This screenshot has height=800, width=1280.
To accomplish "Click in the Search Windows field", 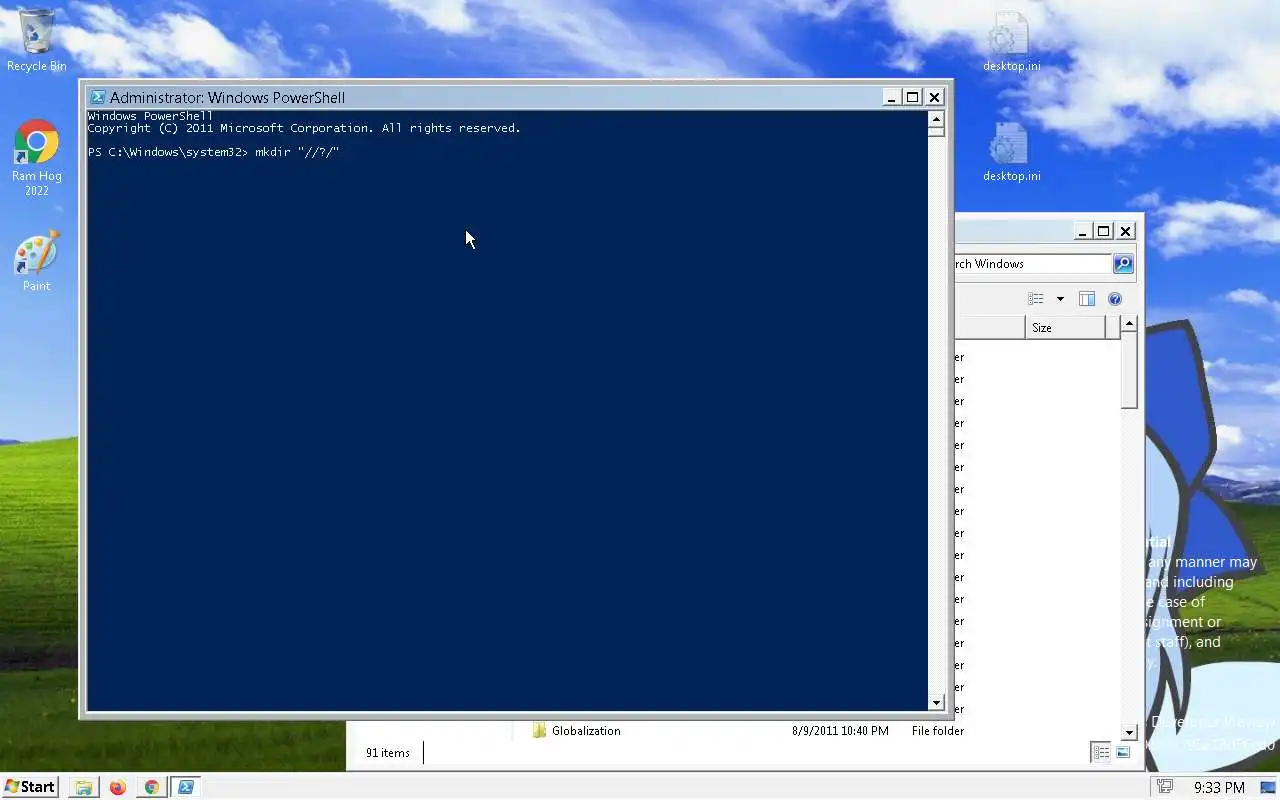I will tap(1032, 264).
